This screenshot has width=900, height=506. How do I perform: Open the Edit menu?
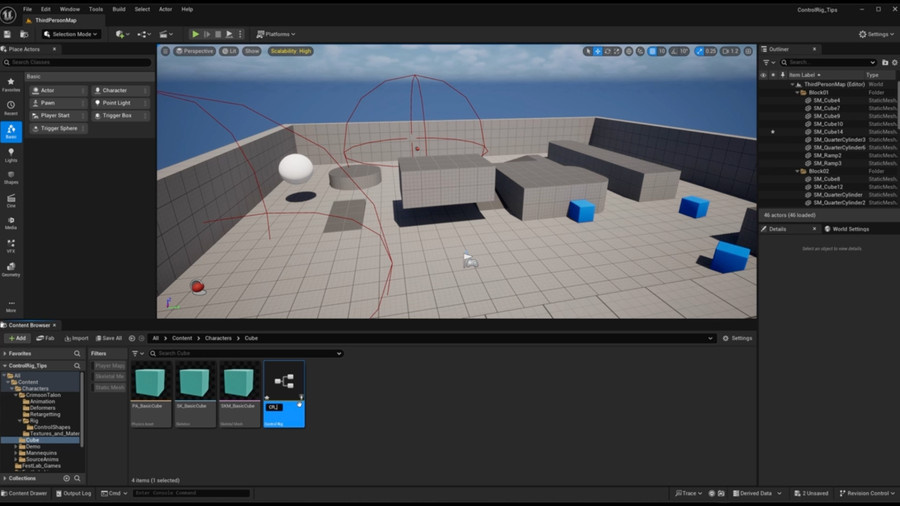coord(45,9)
